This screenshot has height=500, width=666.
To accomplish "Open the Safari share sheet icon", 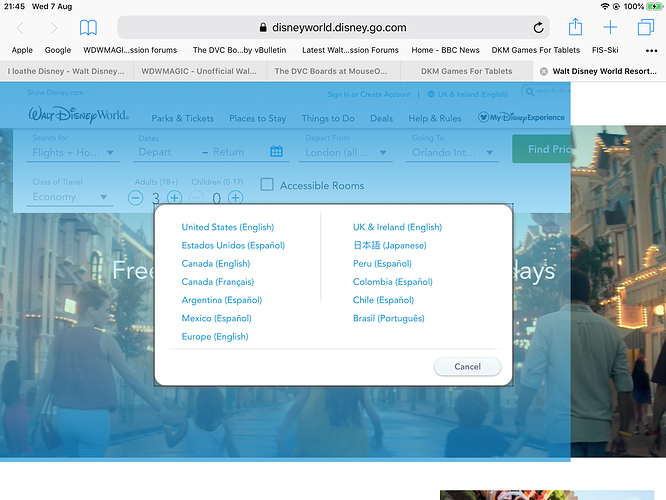I will [x=575, y=27].
